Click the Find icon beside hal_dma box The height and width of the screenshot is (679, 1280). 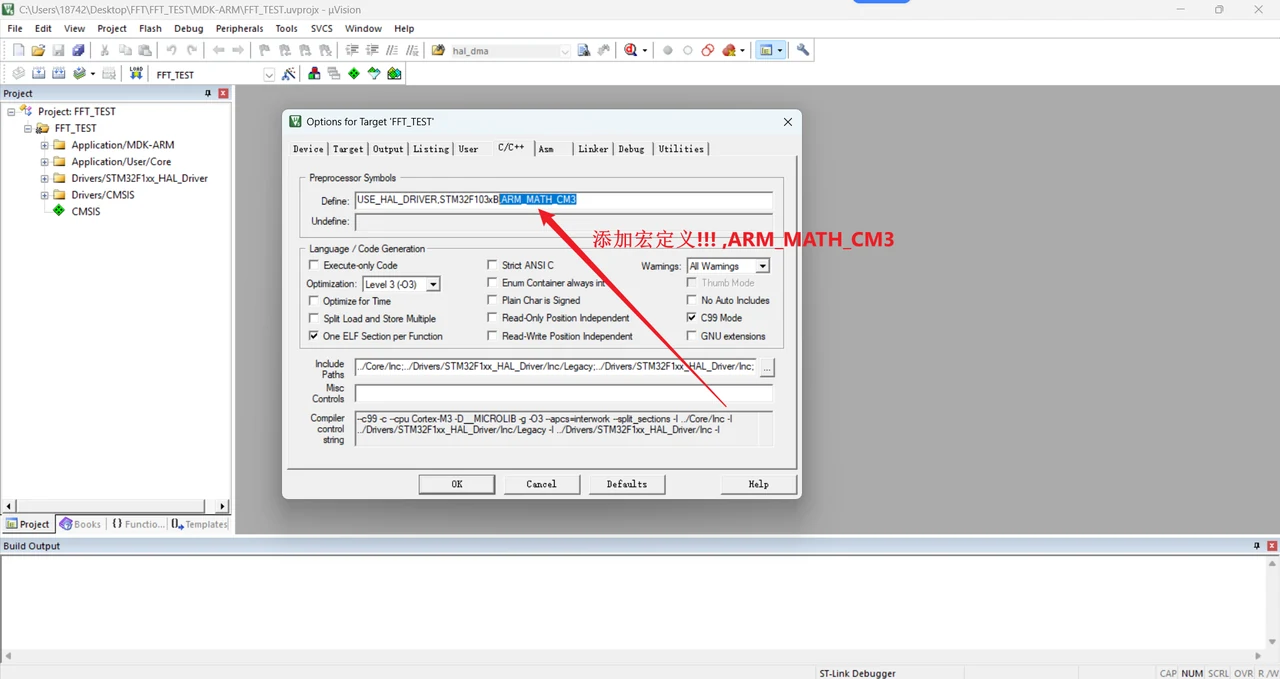click(x=584, y=50)
